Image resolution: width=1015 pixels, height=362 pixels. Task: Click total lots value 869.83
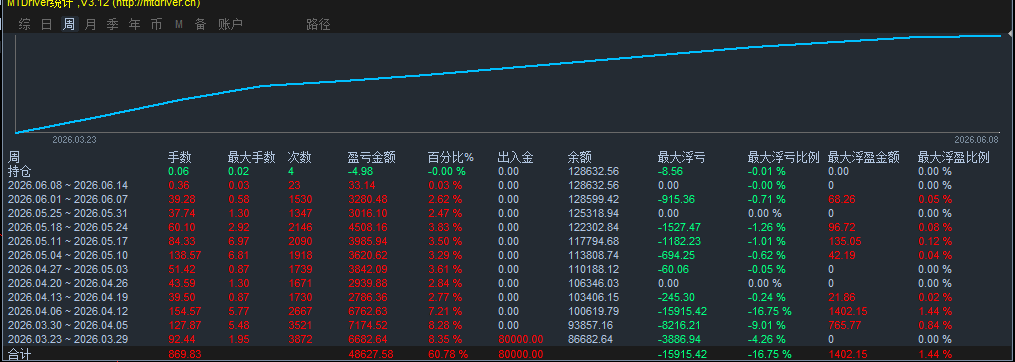pyautogui.click(x=184, y=354)
